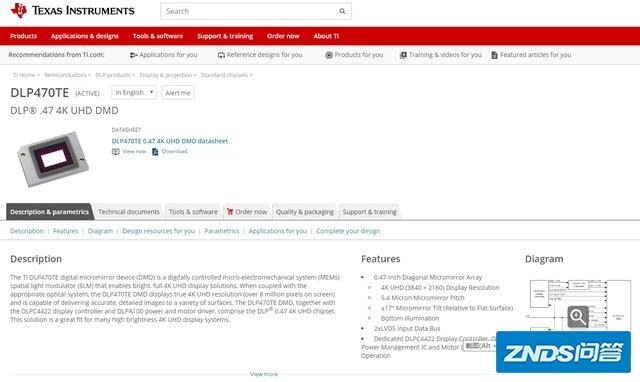This screenshot has height=382, width=640.
Task: Click the Features heading text
Action: 380,259
